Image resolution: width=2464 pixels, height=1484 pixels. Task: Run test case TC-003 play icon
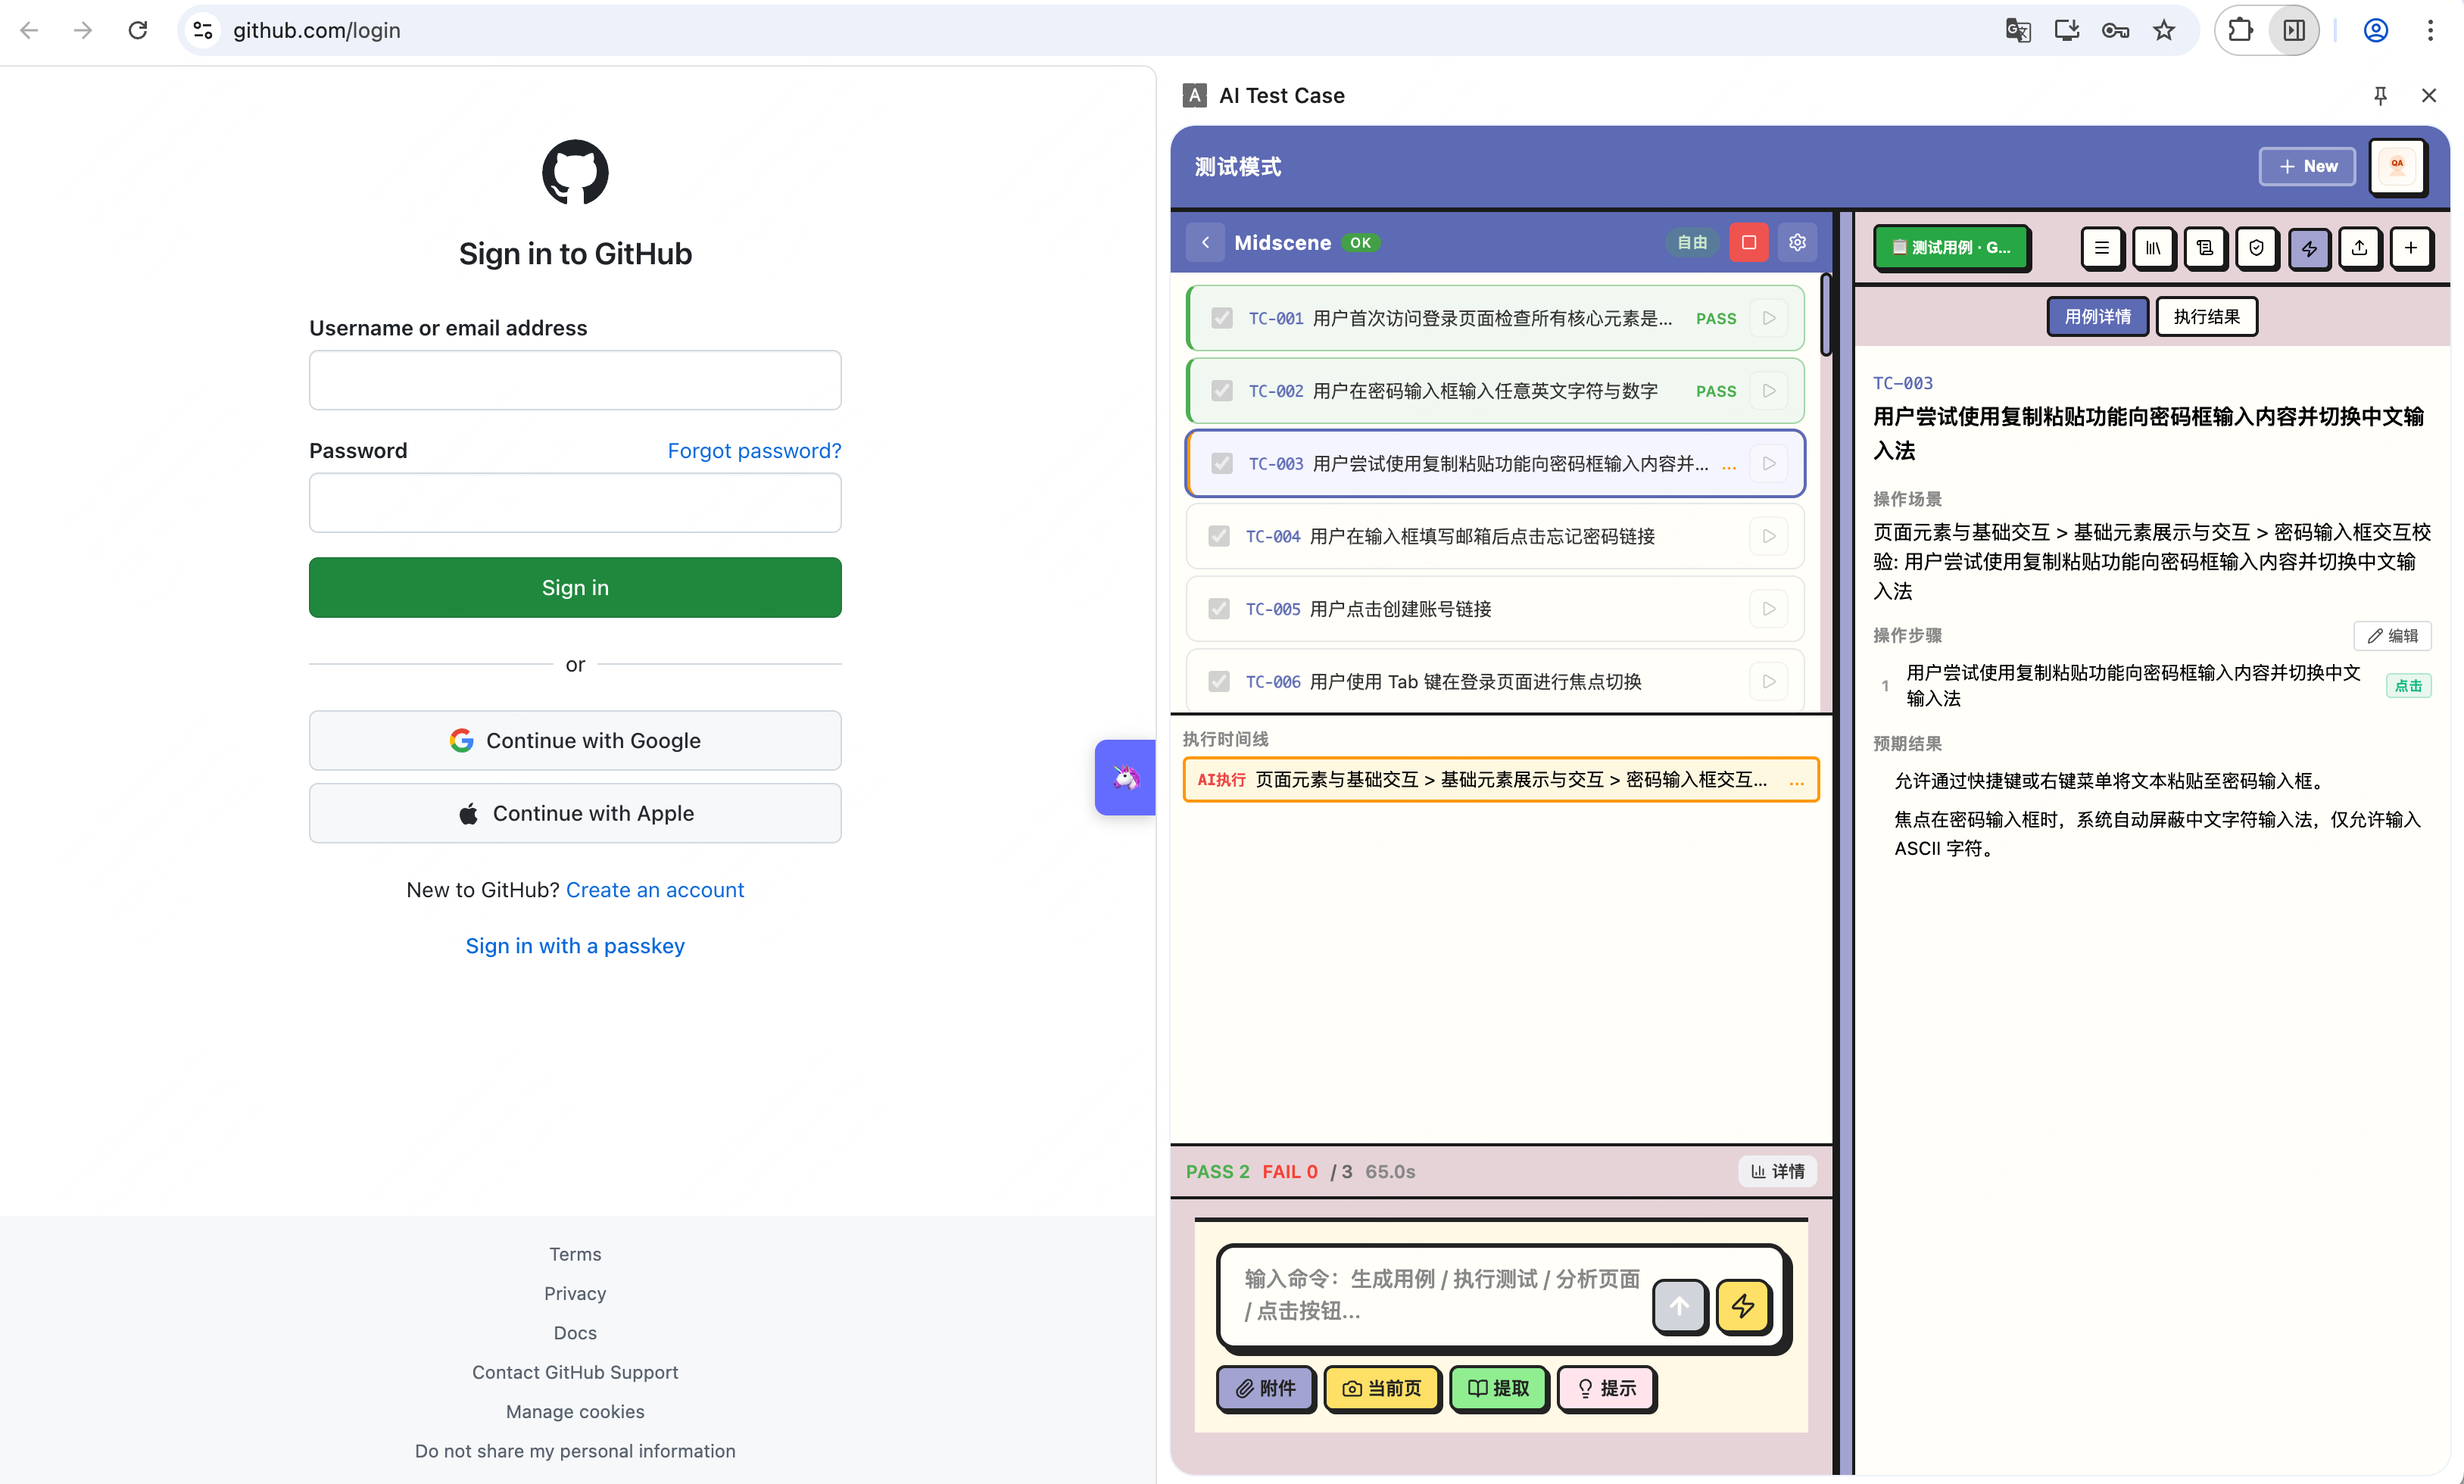click(1769, 464)
